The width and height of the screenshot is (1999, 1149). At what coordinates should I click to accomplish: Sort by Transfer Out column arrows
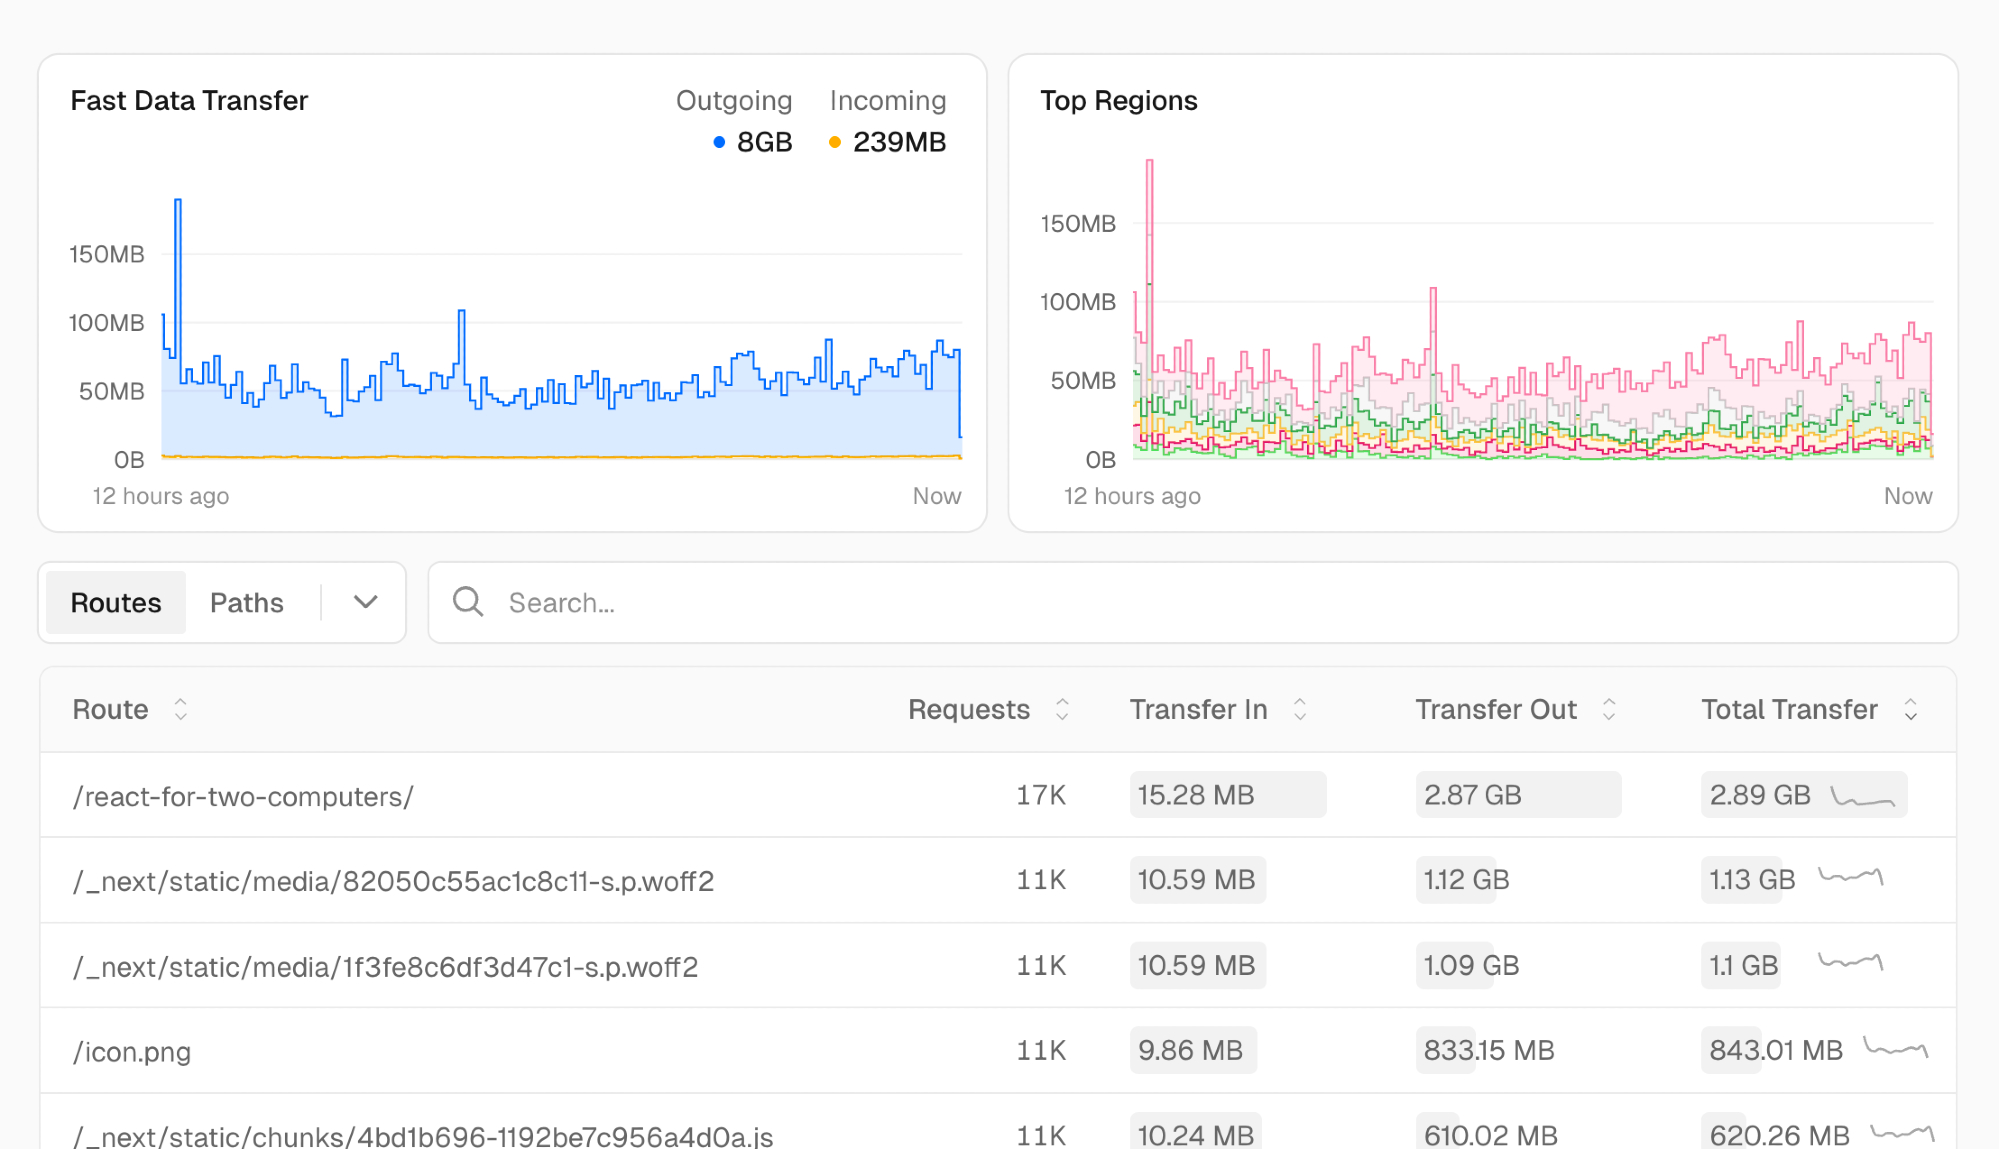pos(1609,709)
